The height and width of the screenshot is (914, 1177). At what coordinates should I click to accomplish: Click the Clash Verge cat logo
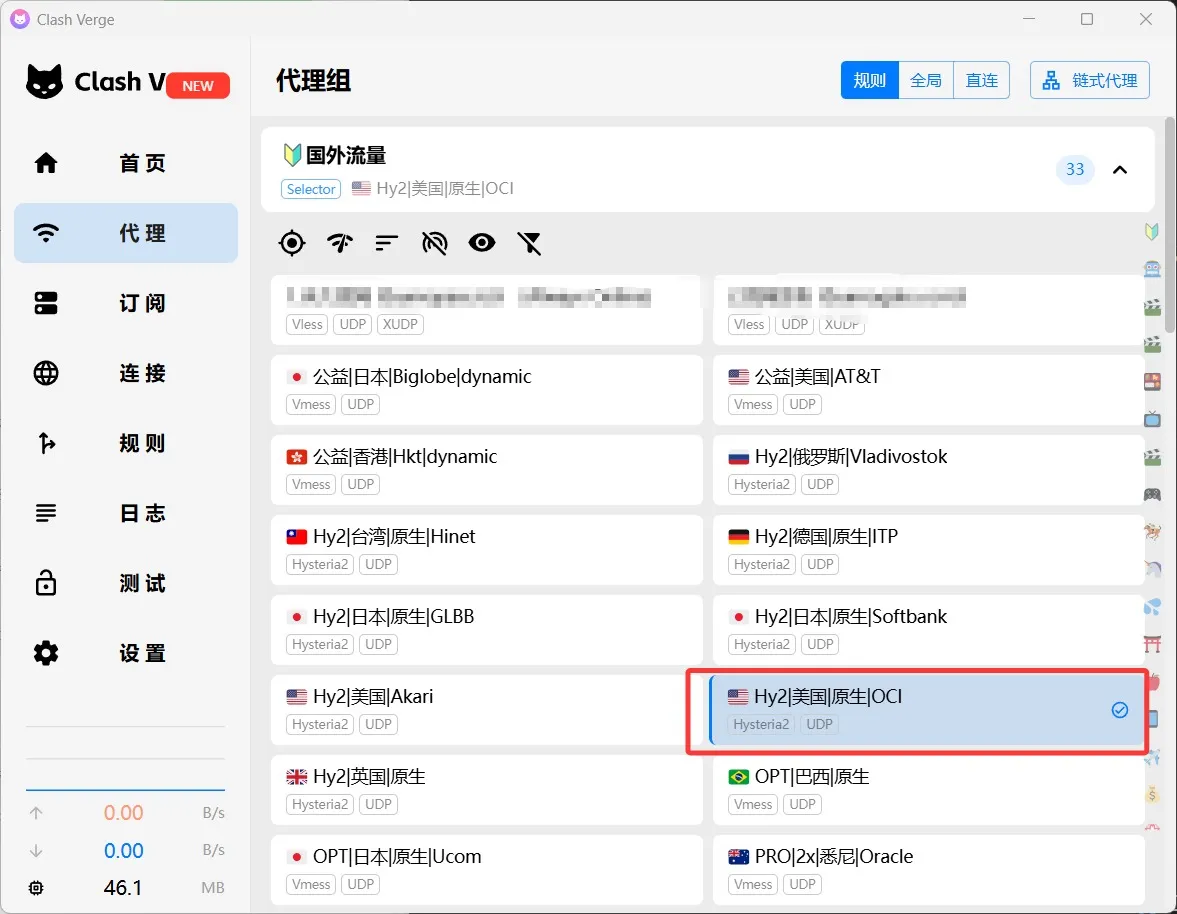point(44,81)
